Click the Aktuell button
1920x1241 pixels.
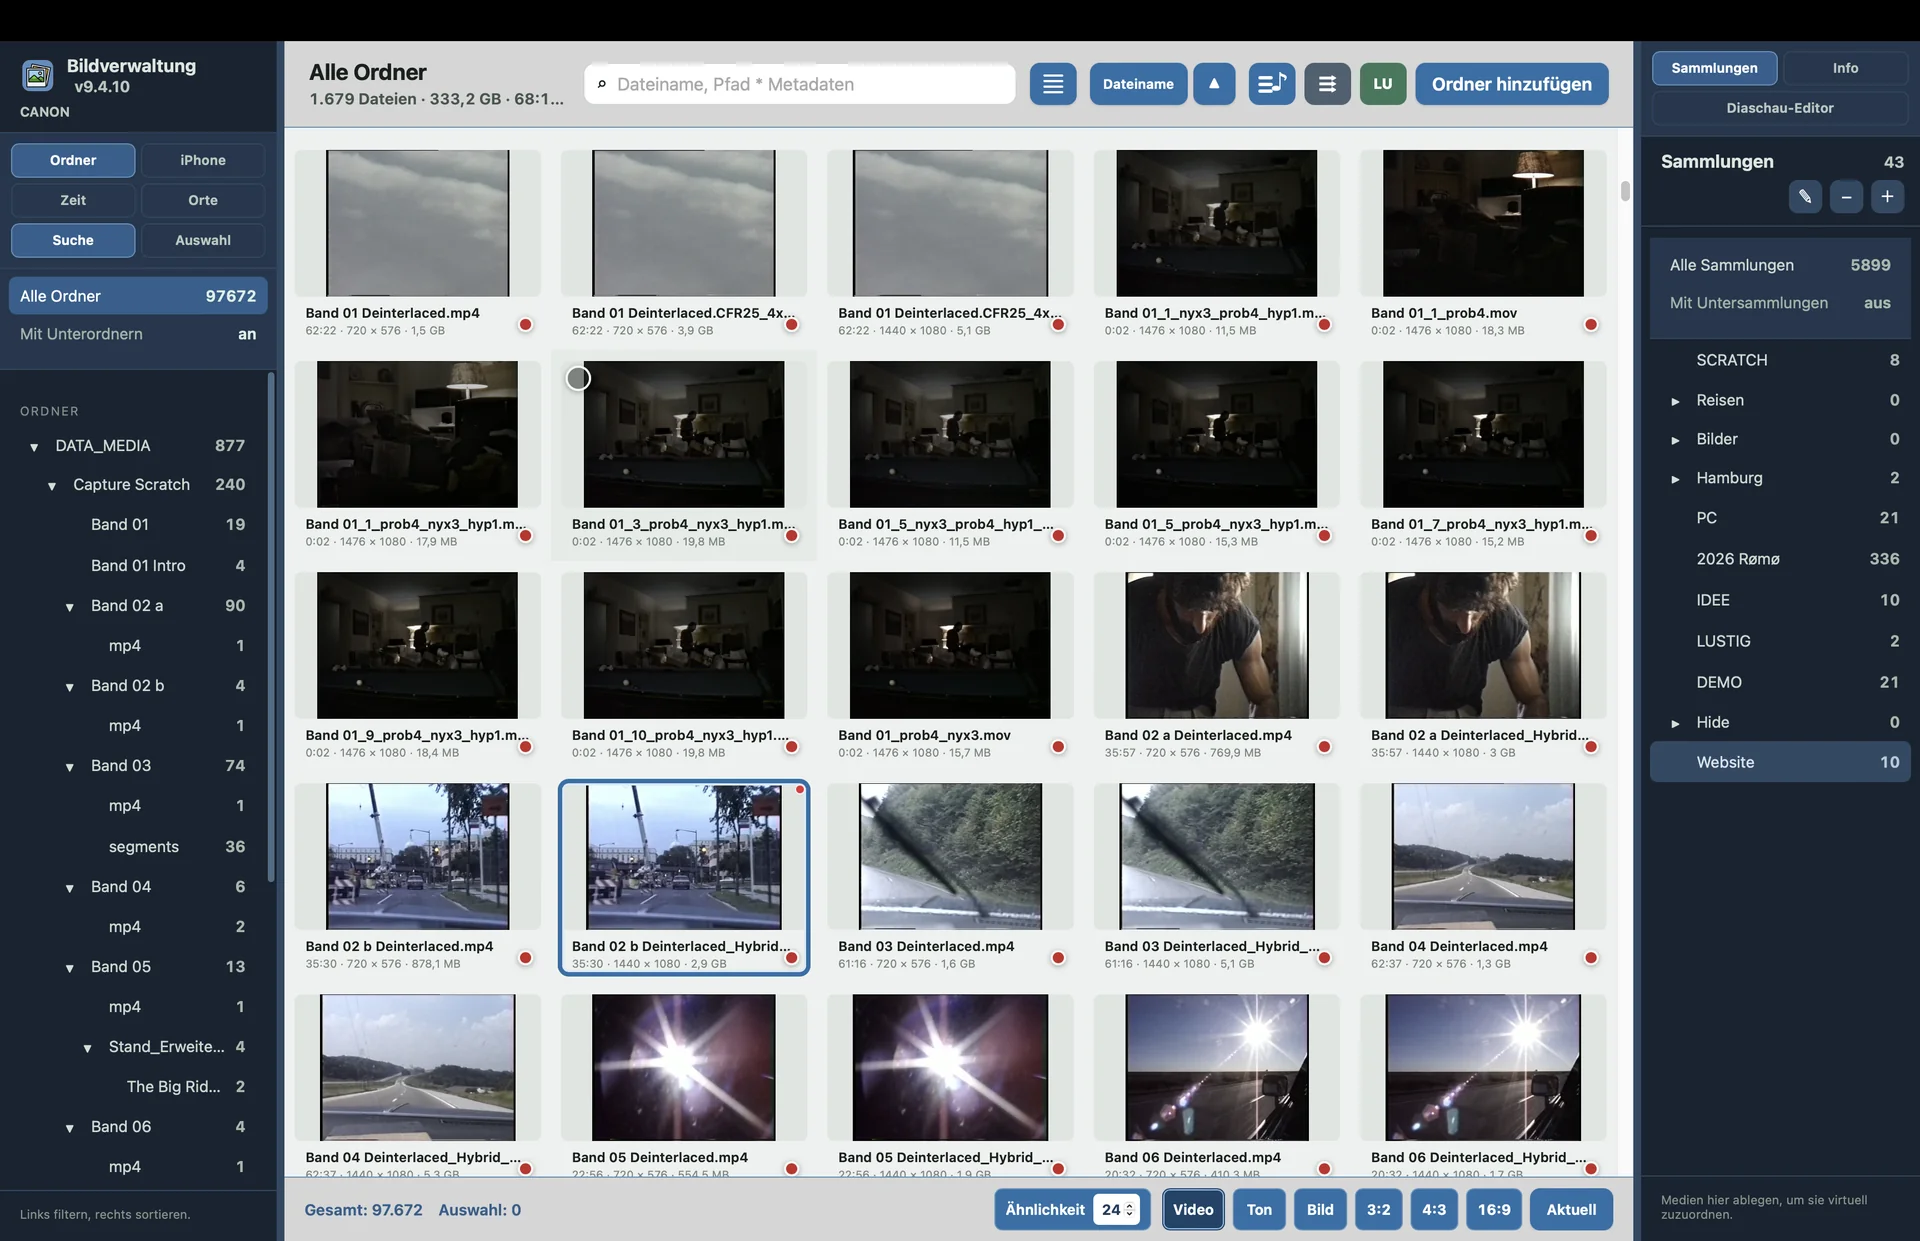(x=1571, y=1209)
